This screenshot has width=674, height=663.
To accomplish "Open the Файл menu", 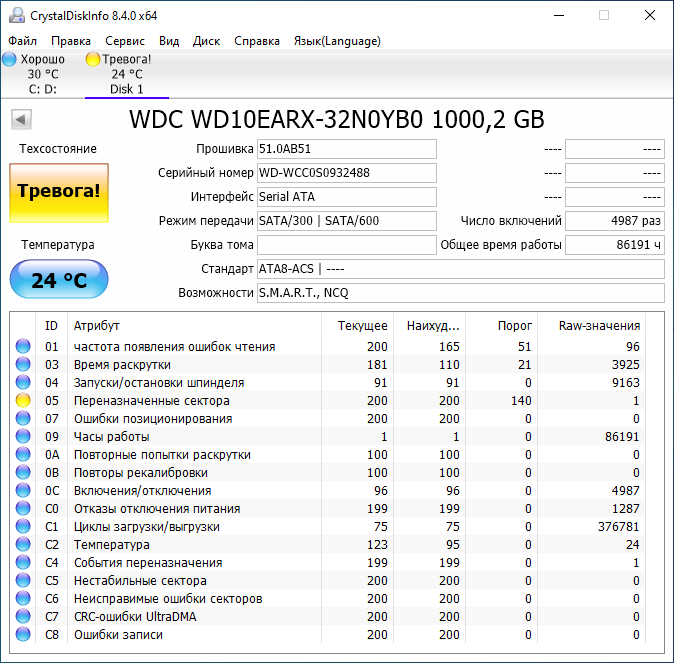I will [x=22, y=41].
